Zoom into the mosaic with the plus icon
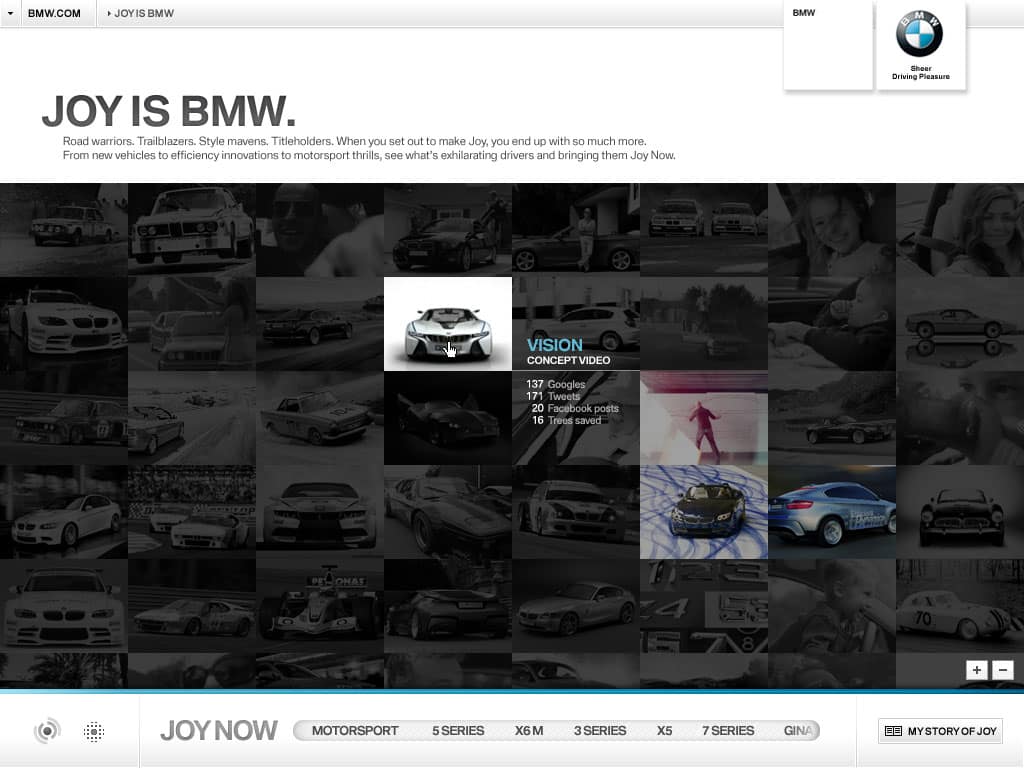Screen dimensions: 1024x768 click(977, 670)
